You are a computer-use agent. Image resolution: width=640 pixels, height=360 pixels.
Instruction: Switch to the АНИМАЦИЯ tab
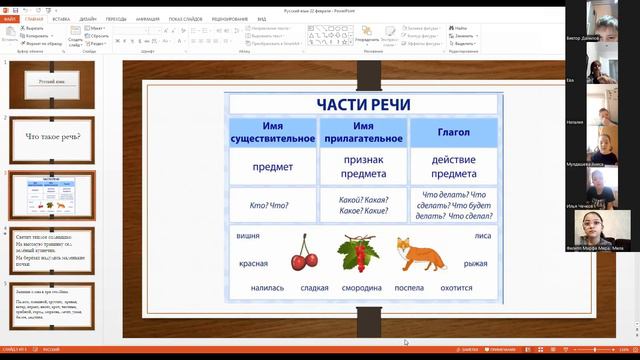[x=147, y=19]
